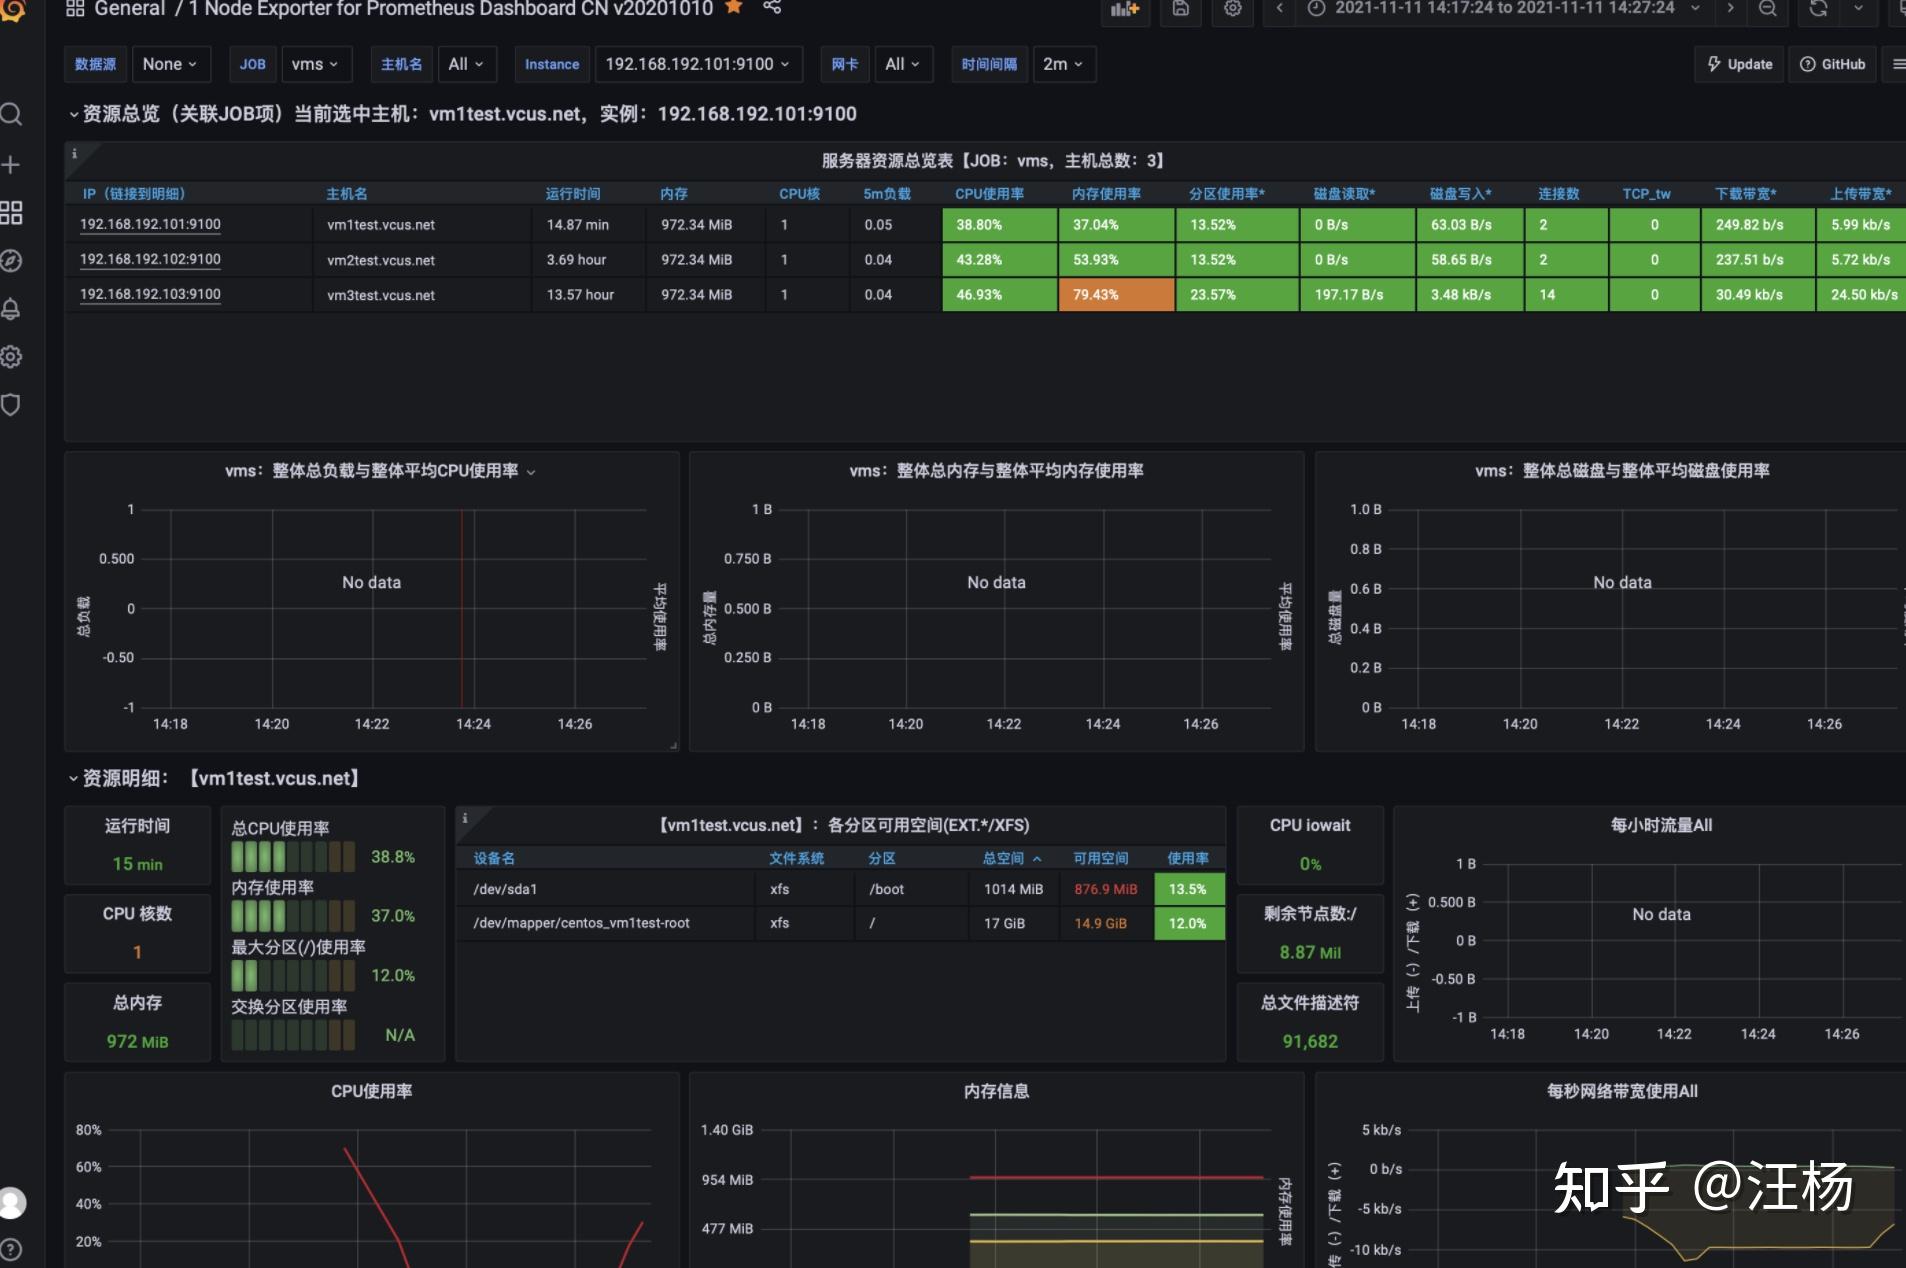Open dashboard settings gear in top bar
The image size is (1906, 1268).
(1233, 8)
